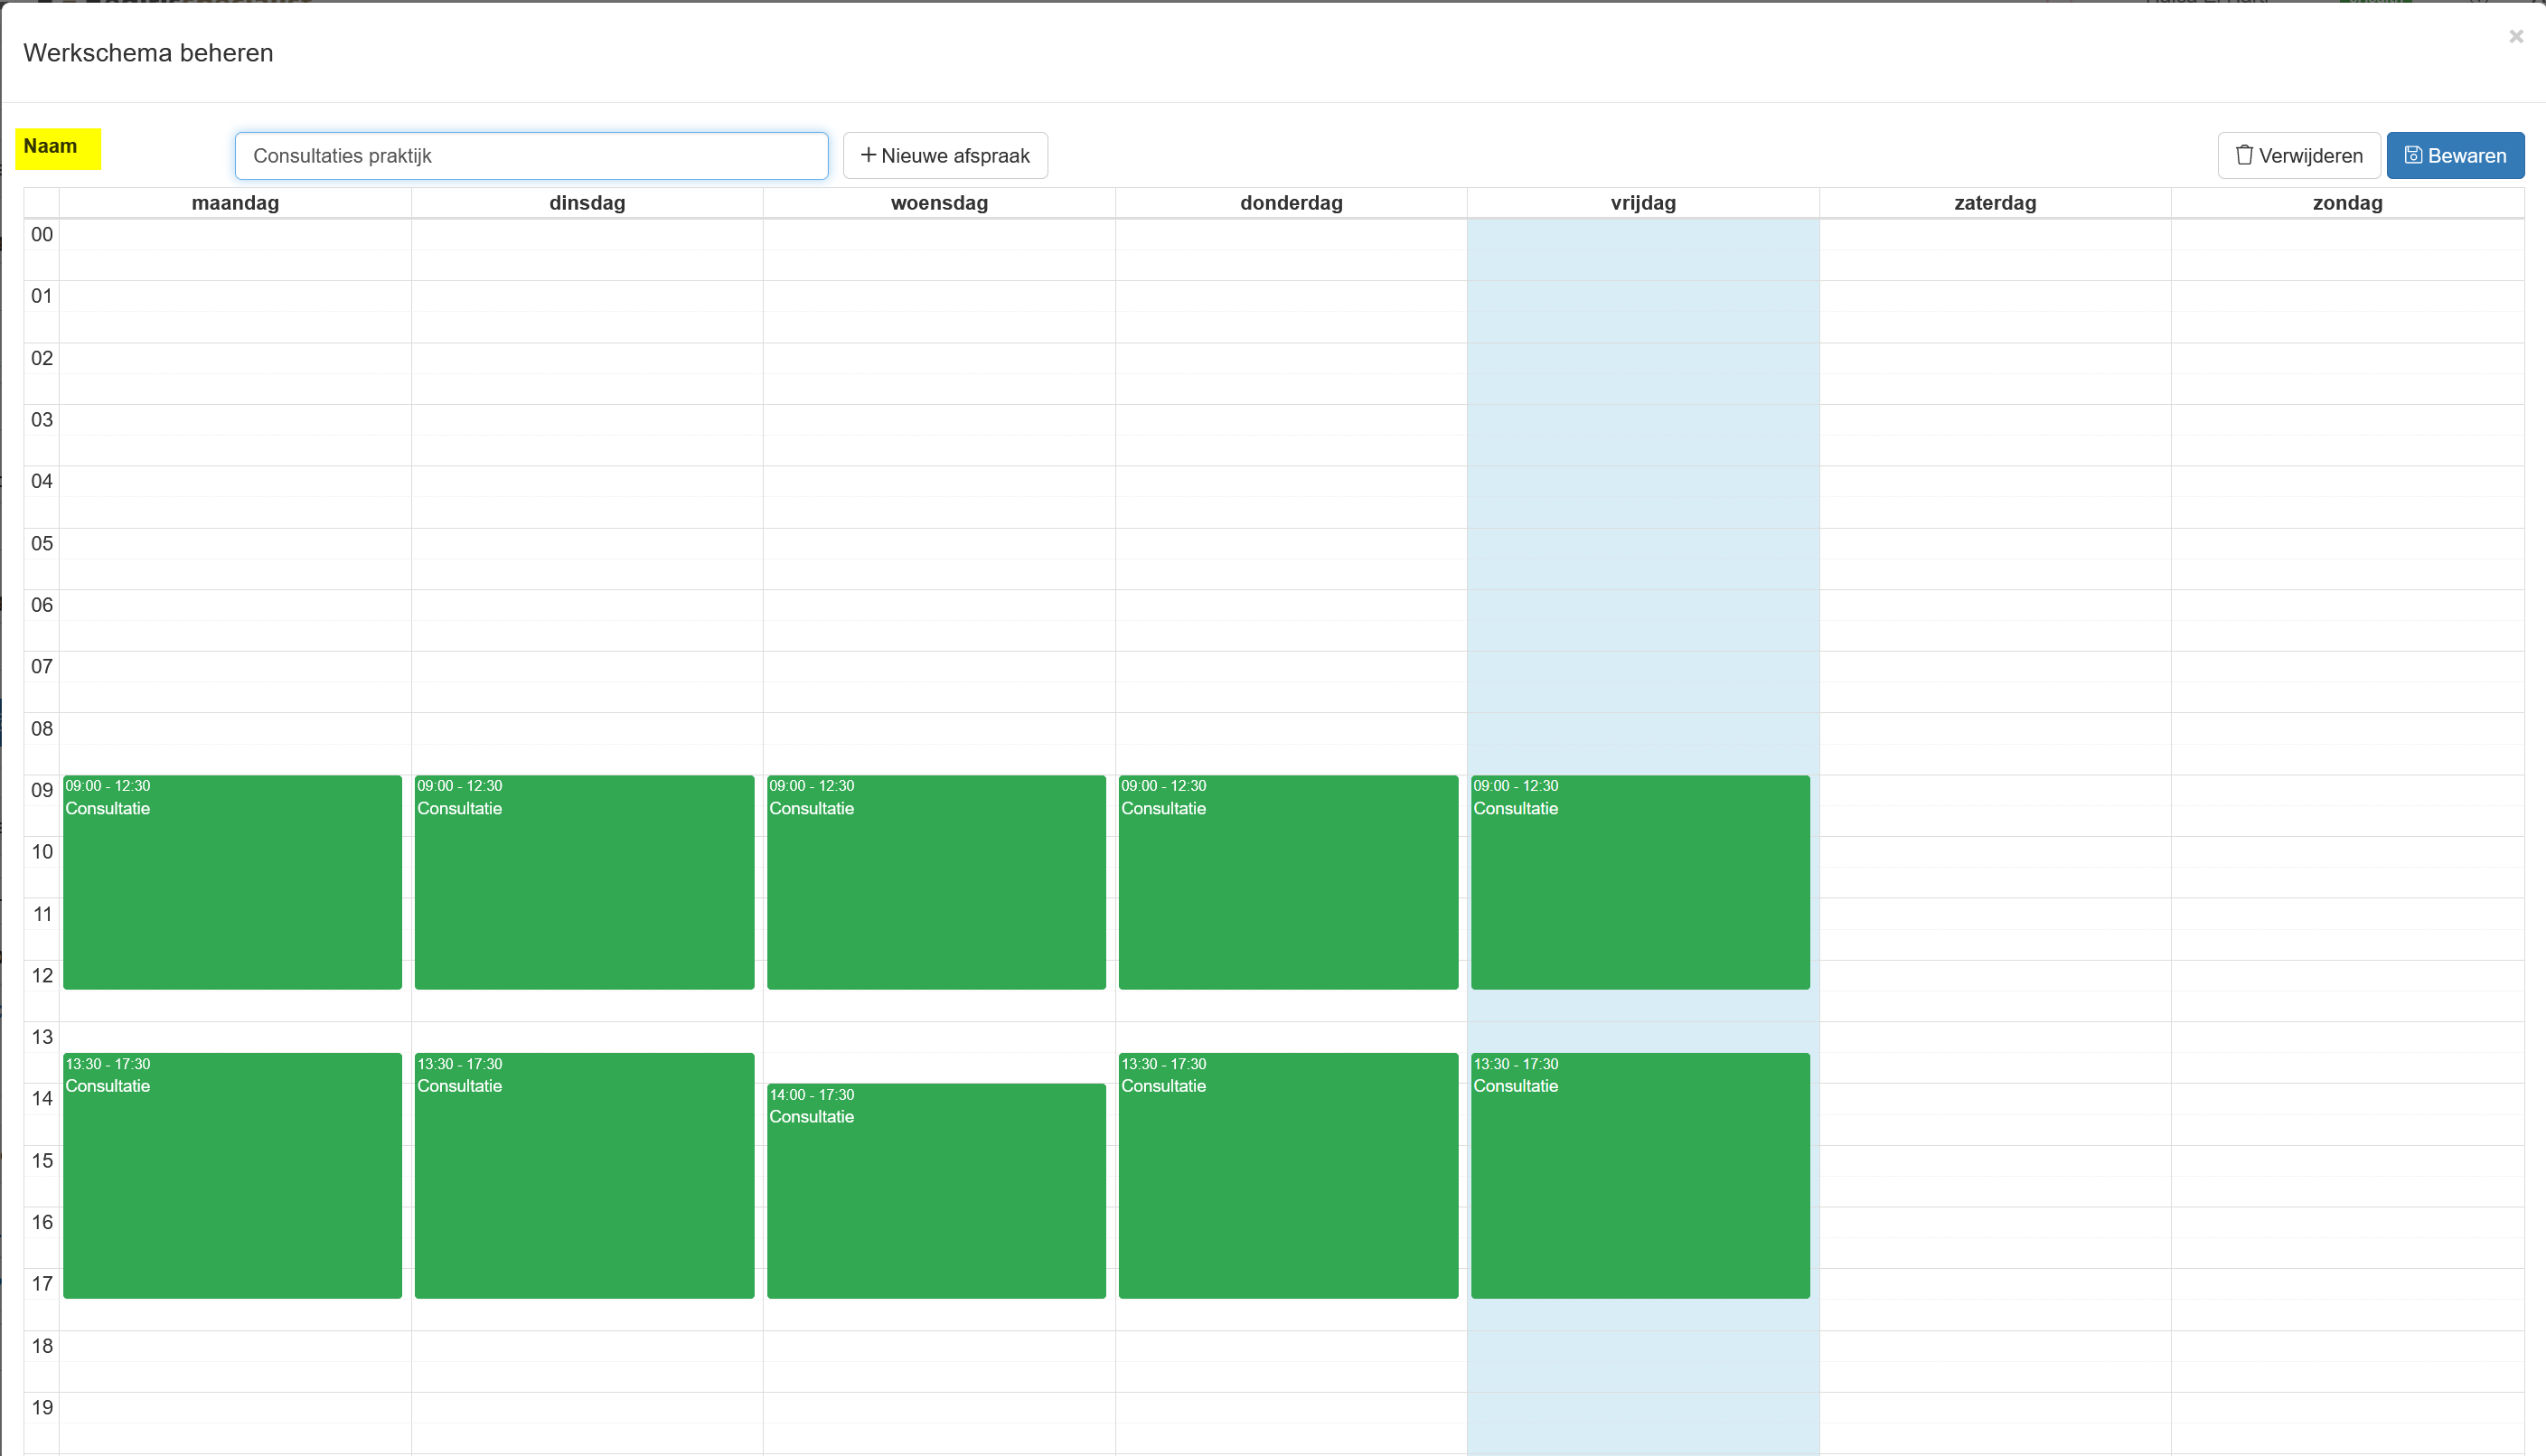Click the Naam label

[50, 146]
